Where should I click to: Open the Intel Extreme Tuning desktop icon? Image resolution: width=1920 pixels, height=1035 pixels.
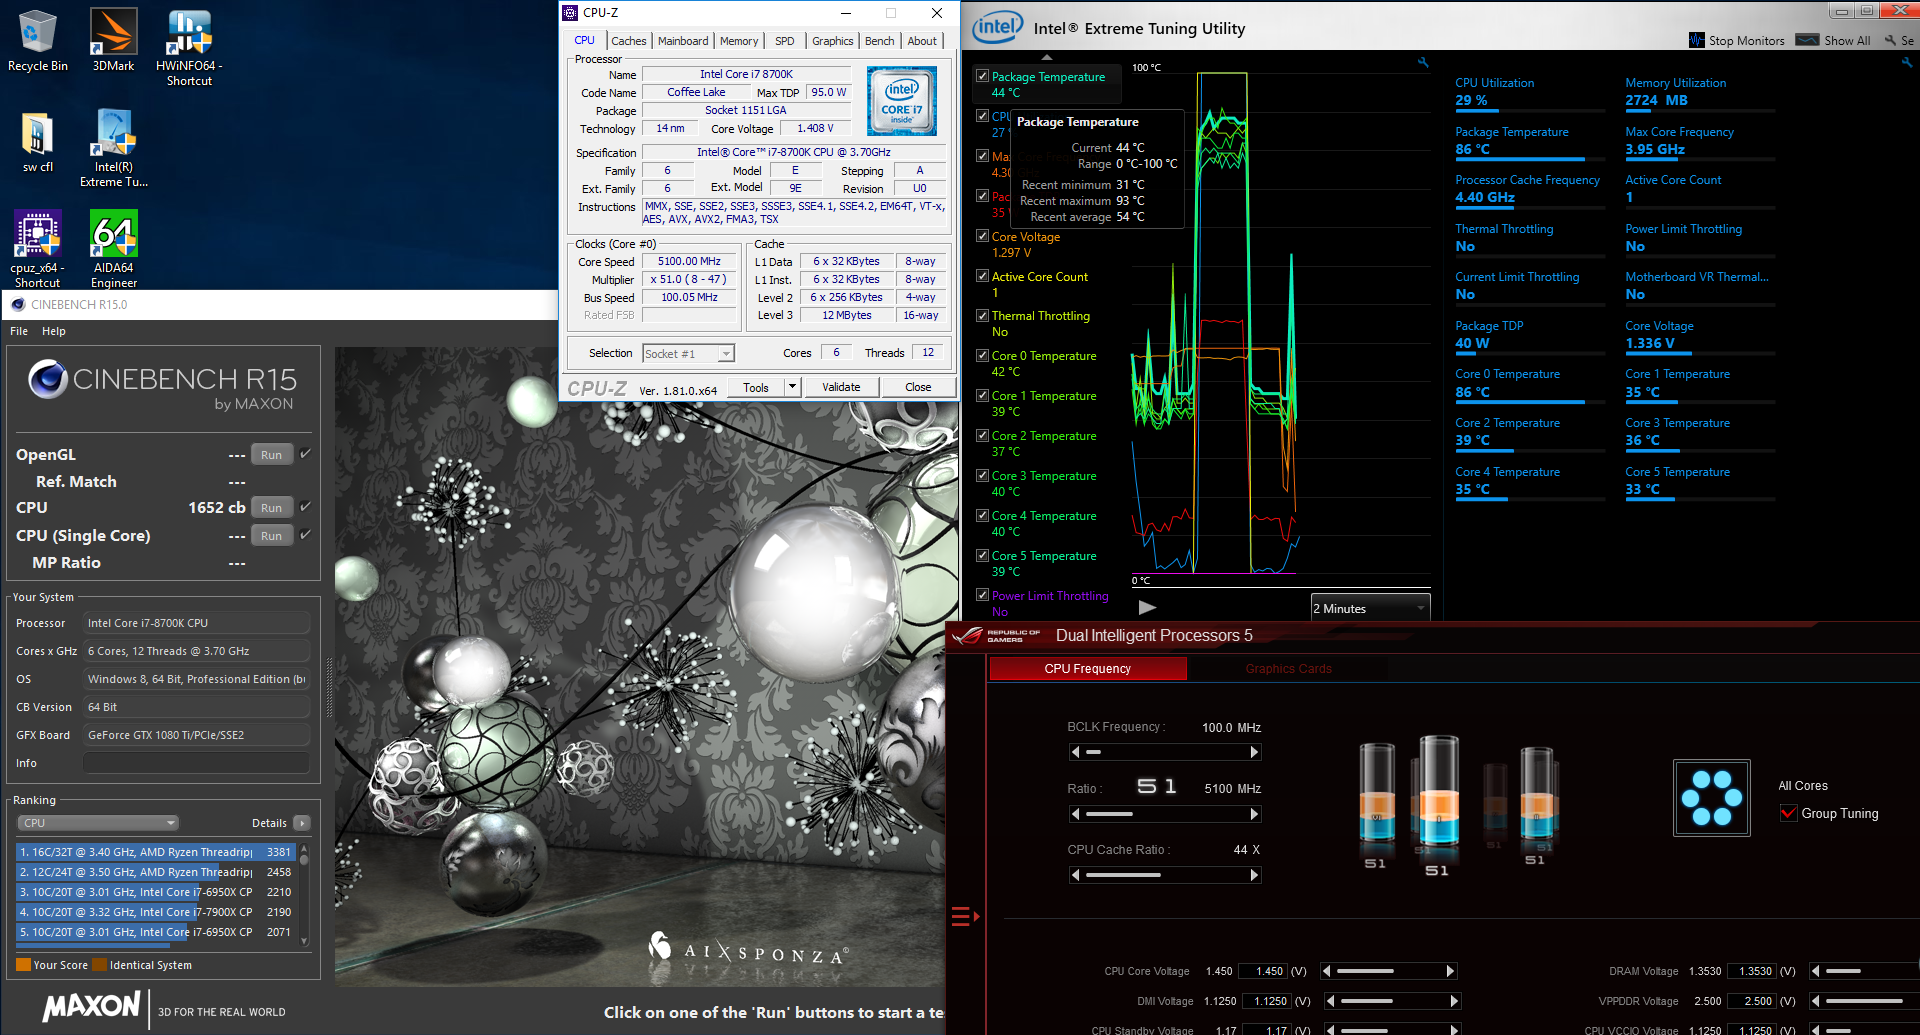point(113,147)
